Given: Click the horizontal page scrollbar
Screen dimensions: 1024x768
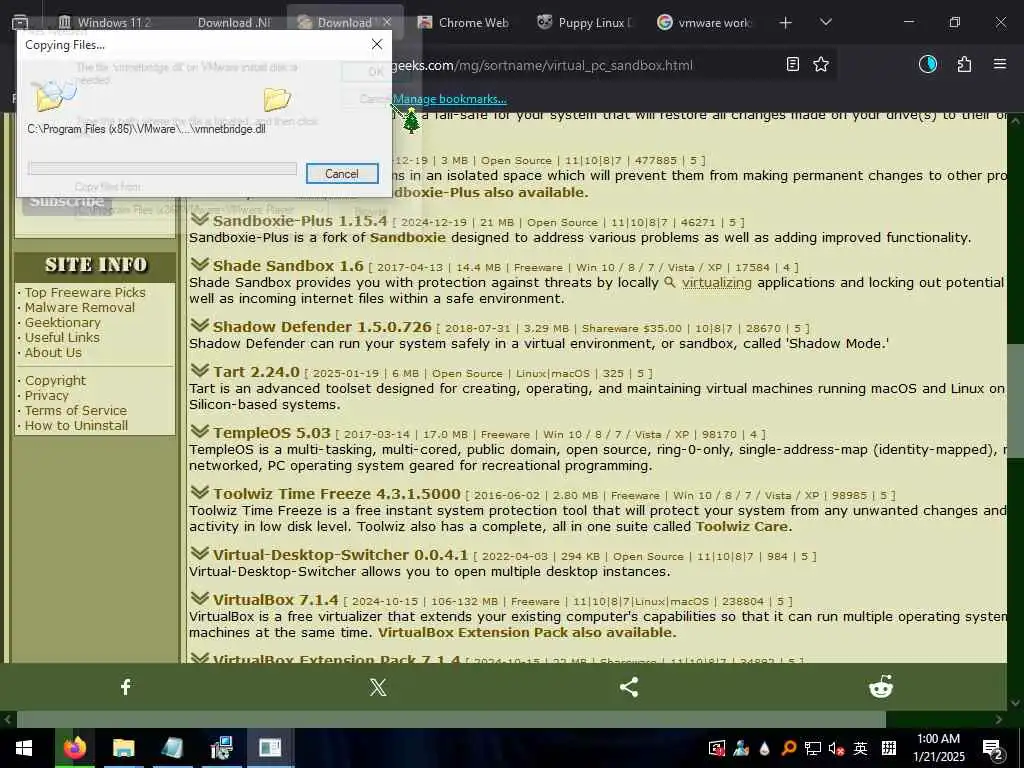Looking at the screenshot, I should tap(451, 719).
